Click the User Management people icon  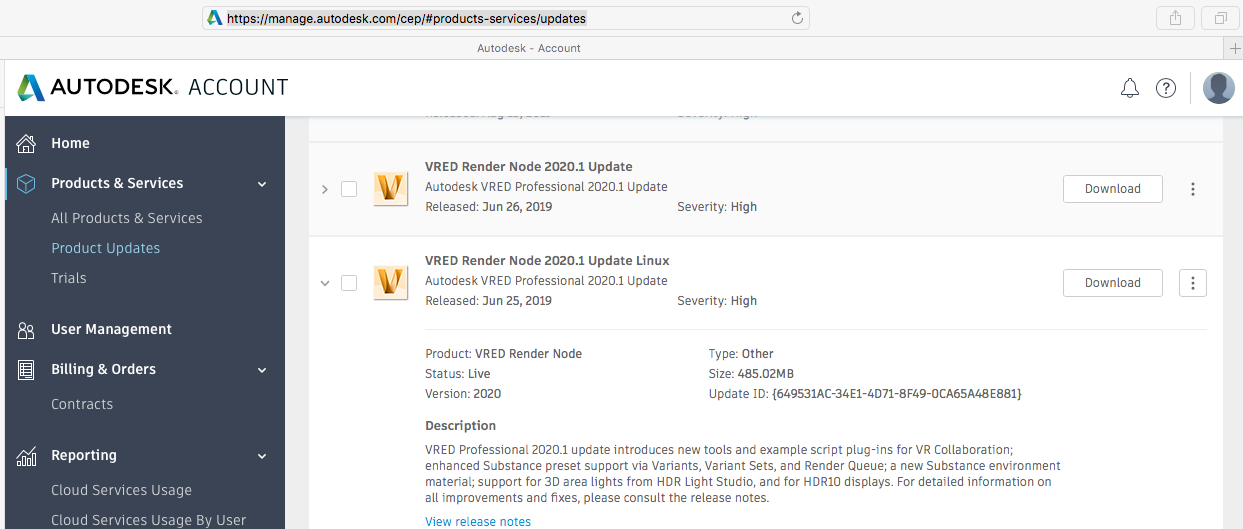click(x=27, y=330)
